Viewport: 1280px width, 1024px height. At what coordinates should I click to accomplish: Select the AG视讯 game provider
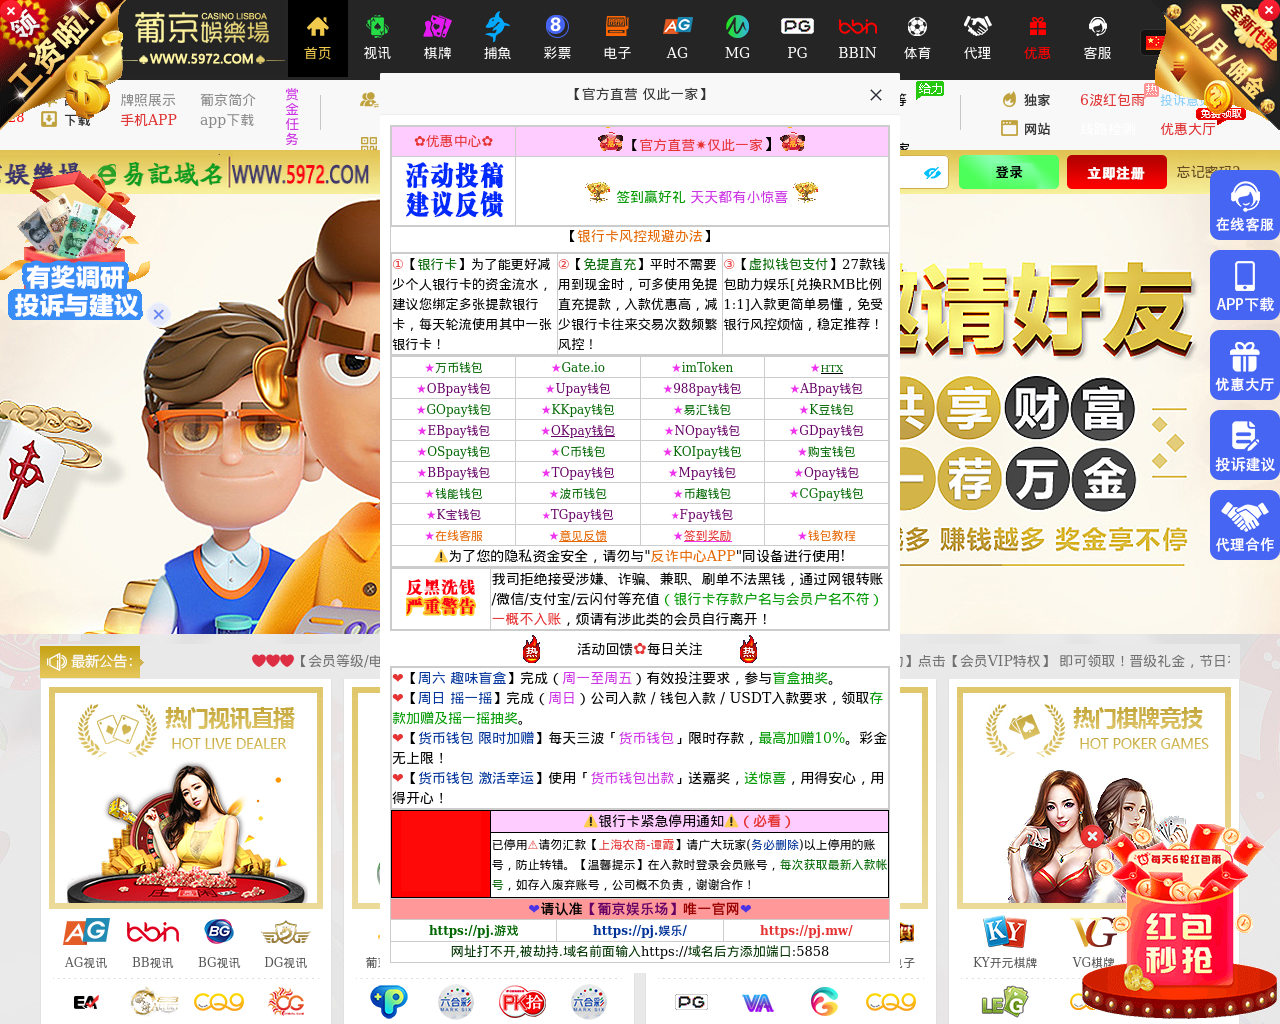click(x=86, y=943)
